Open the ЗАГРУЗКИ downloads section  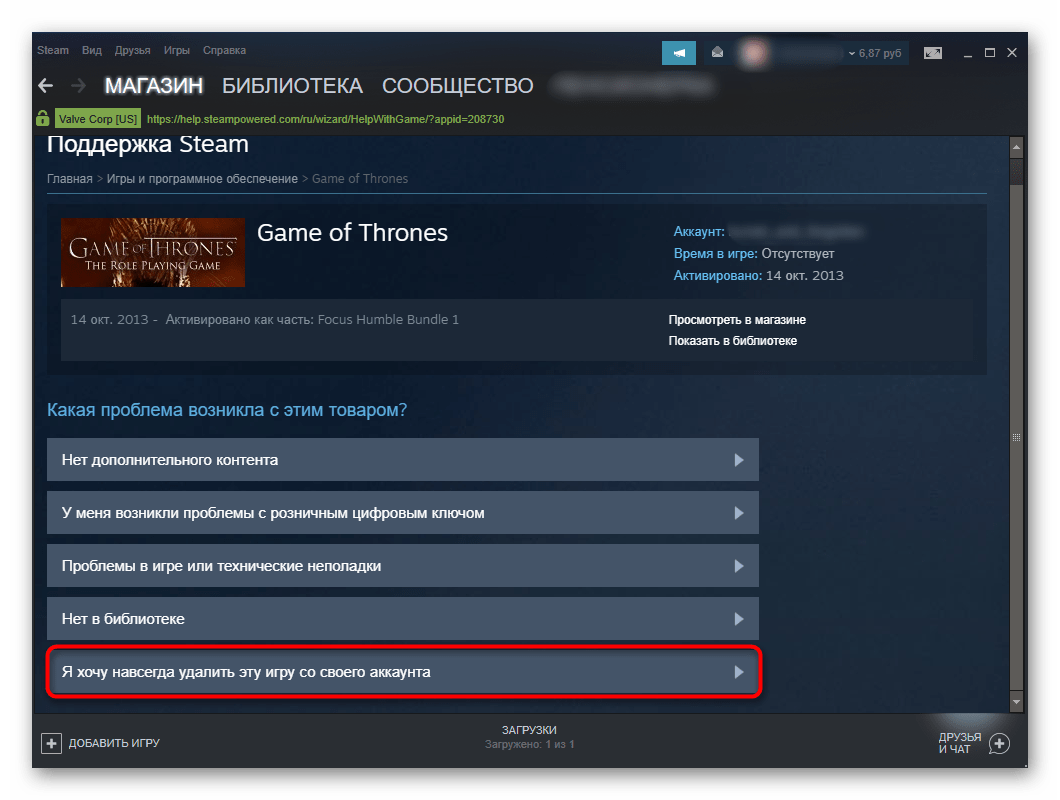pos(529,730)
